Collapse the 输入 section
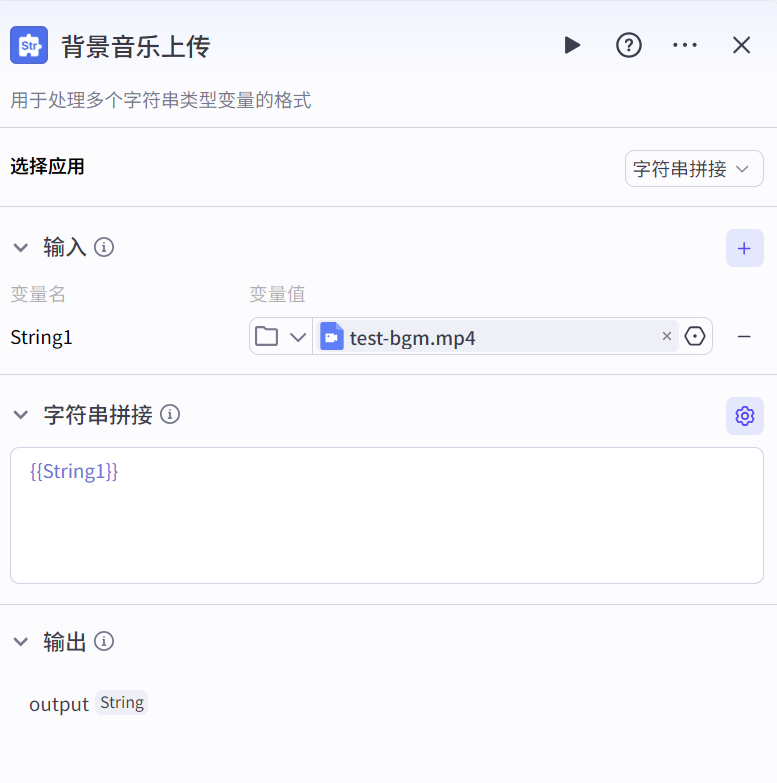Screen dimensions: 777x783 (20, 248)
